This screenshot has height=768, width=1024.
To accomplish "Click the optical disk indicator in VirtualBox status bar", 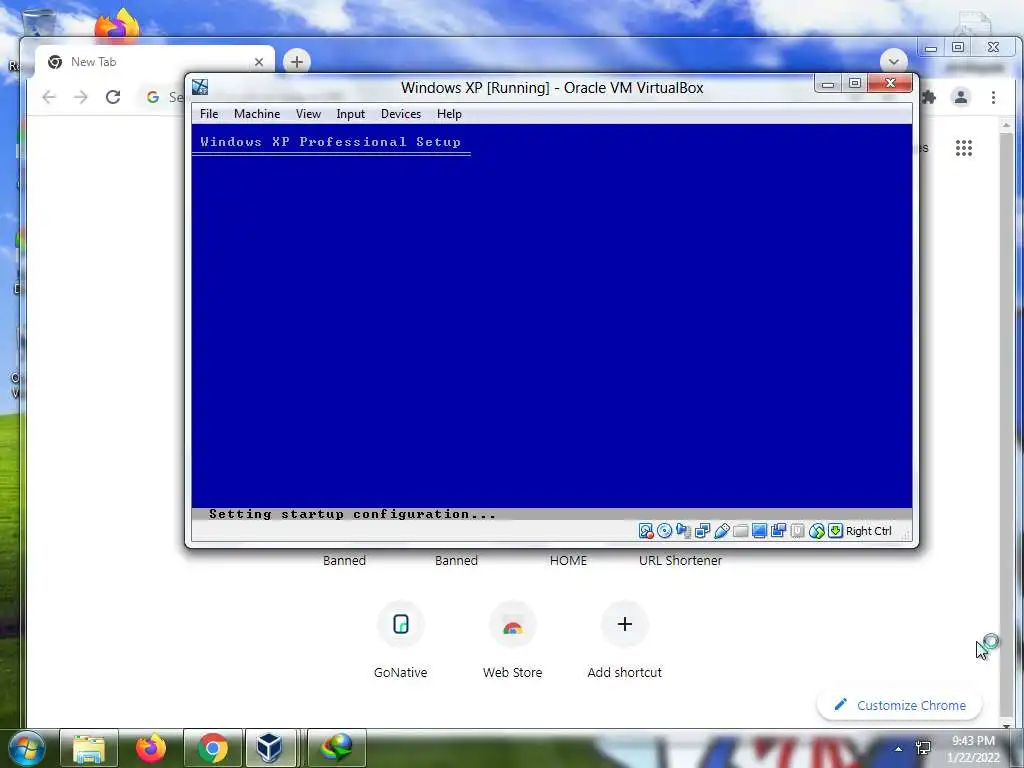I will [x=664, y=531].
